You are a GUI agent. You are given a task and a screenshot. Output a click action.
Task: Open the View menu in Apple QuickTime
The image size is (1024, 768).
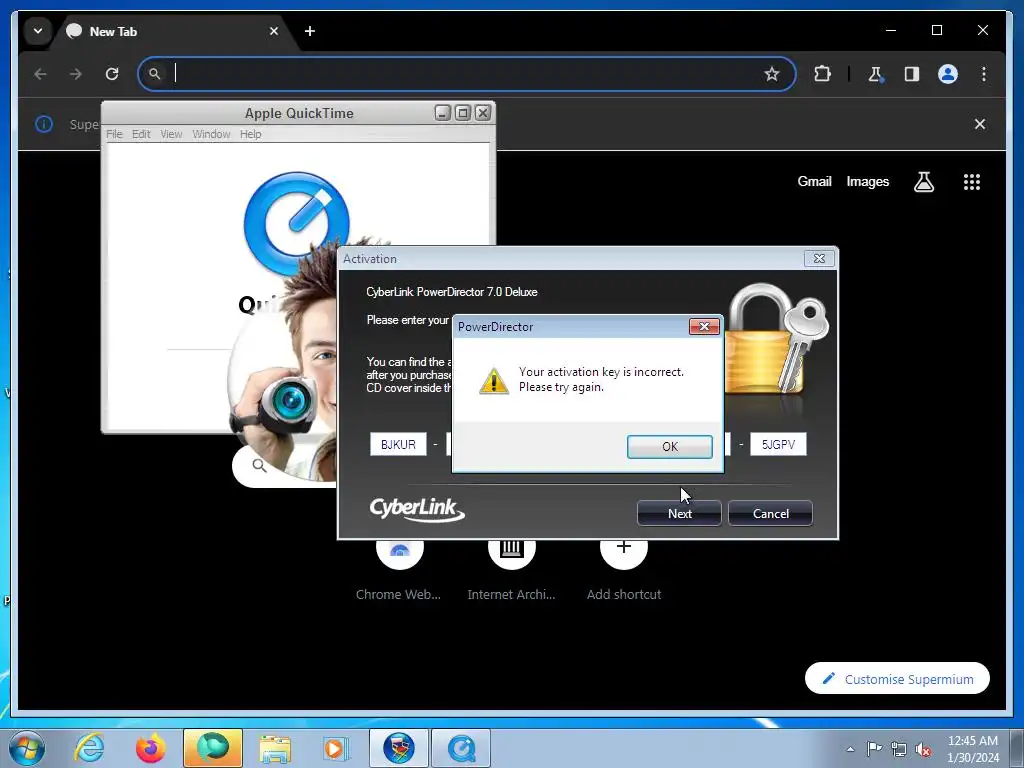(x=171, y=134)
